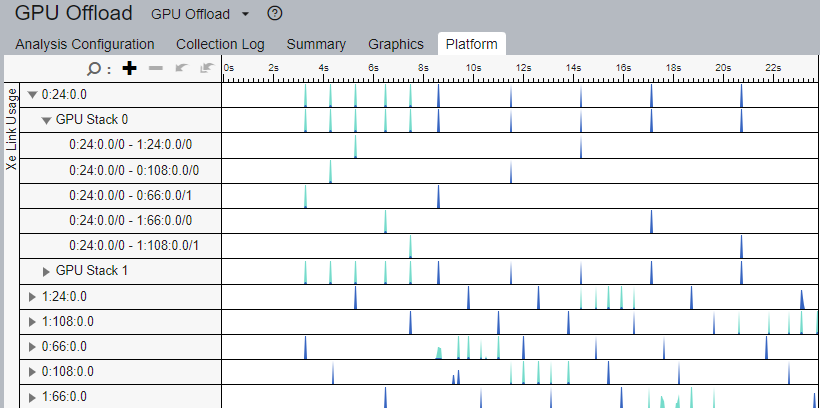This screenshot has height=408, width=820.
Task: Zoom out with the minus icon
Action: point(156,68)
